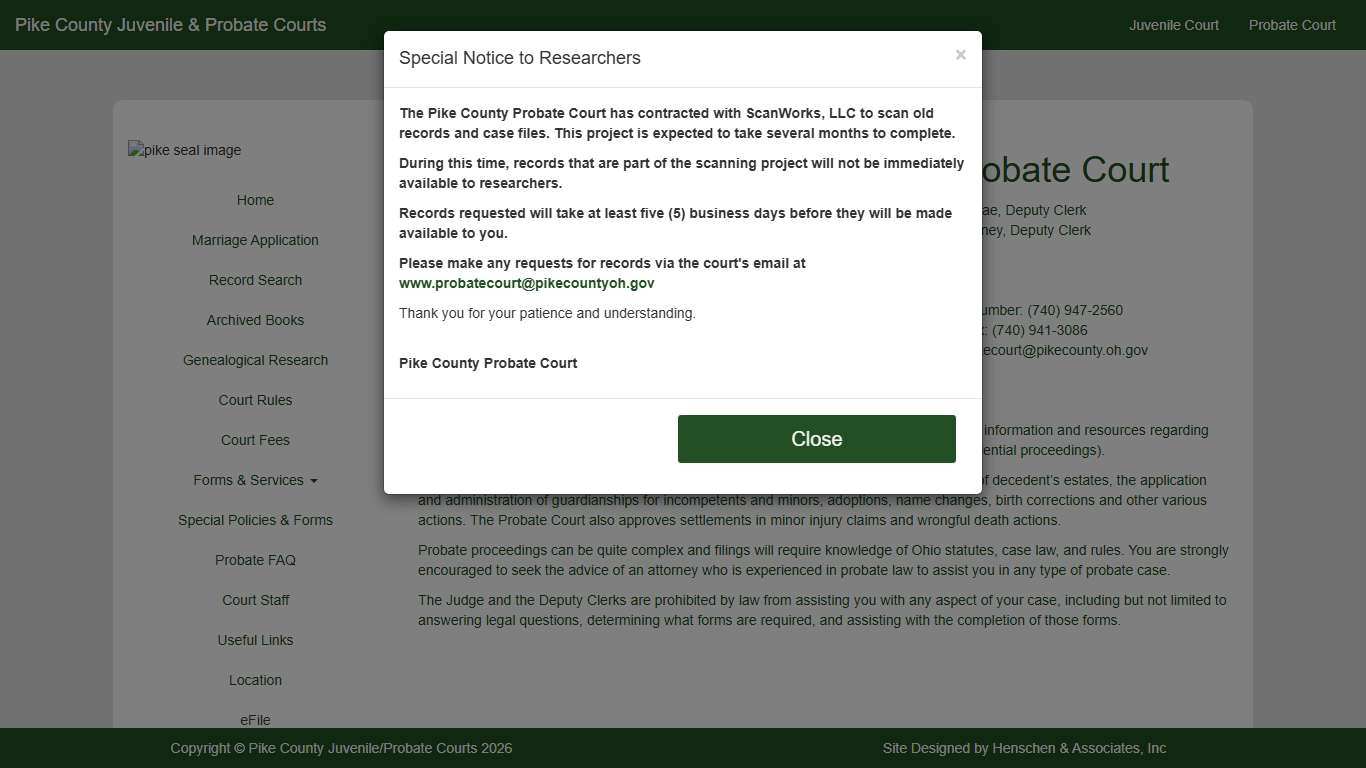Open the probate court email link

pyautogui.click(x=526, y=283)
